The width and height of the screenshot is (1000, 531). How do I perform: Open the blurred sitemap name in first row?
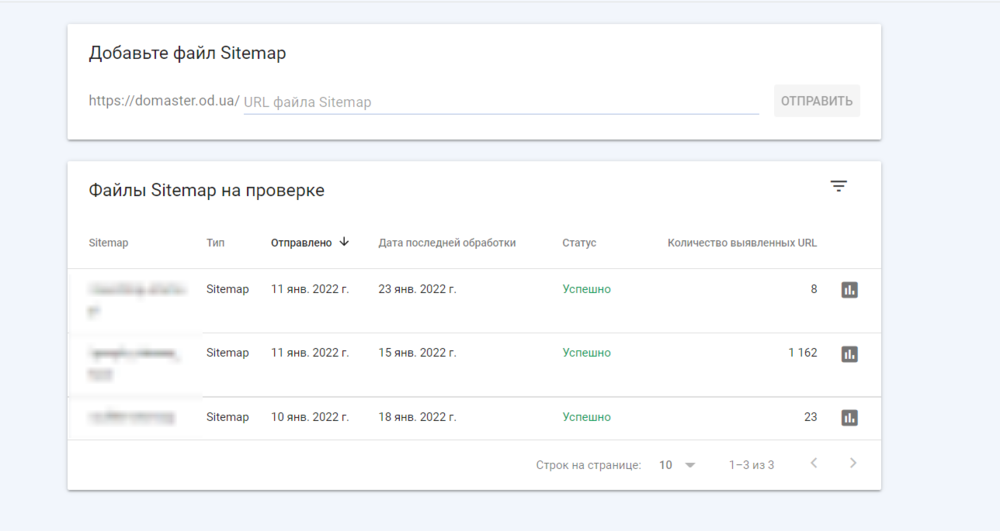tap(134, 290)
